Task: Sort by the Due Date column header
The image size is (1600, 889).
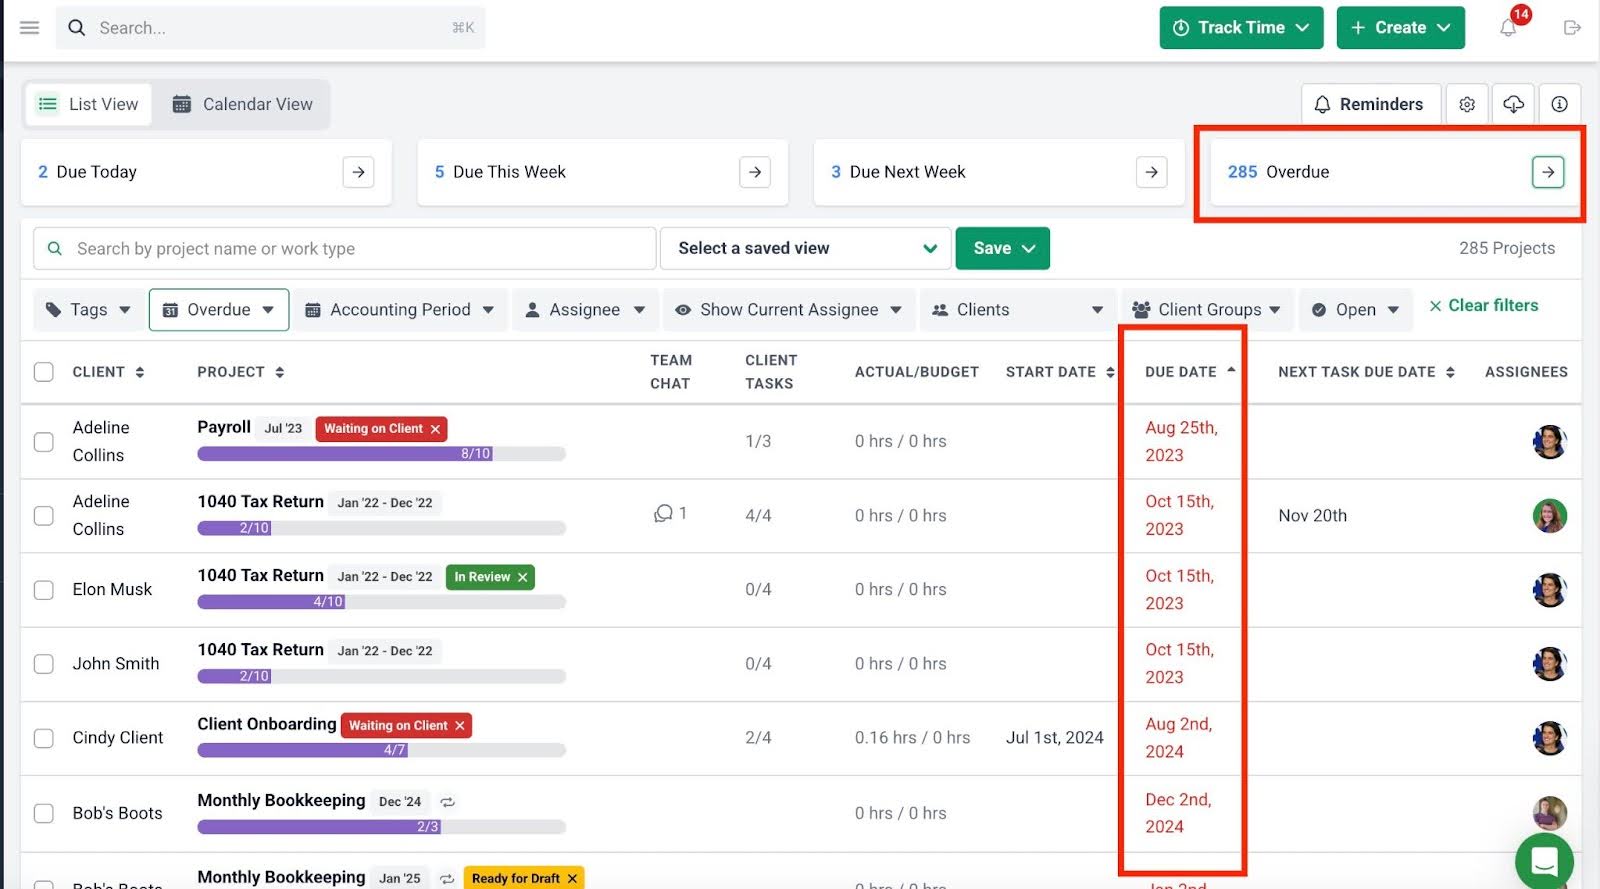Action: click(1190, 371)
